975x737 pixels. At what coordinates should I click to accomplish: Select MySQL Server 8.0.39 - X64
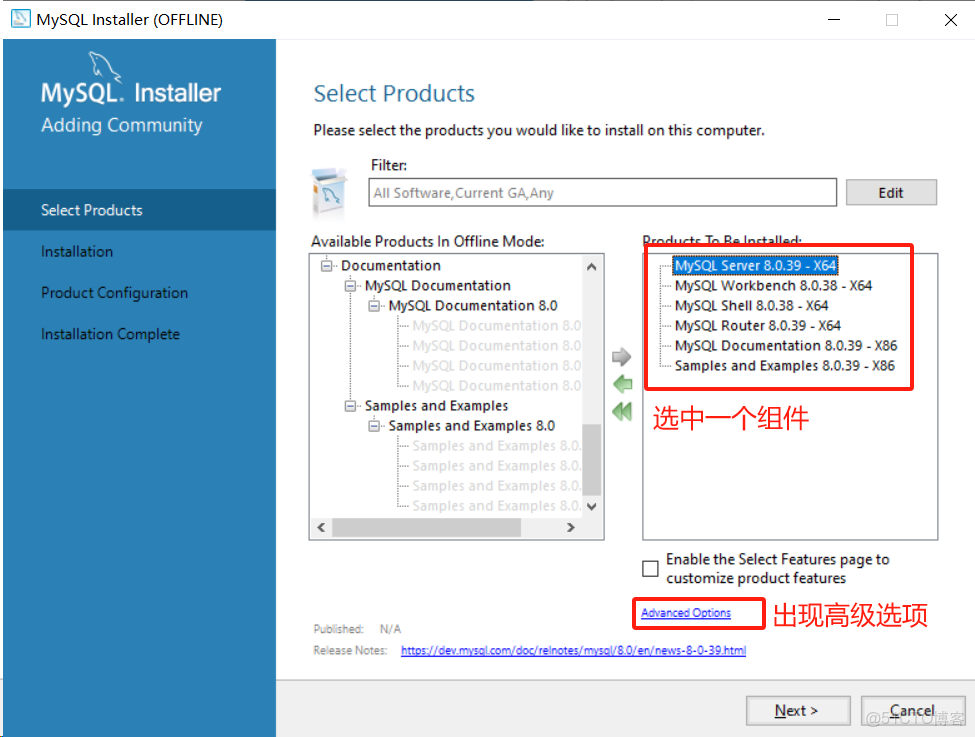click(756, 266)
